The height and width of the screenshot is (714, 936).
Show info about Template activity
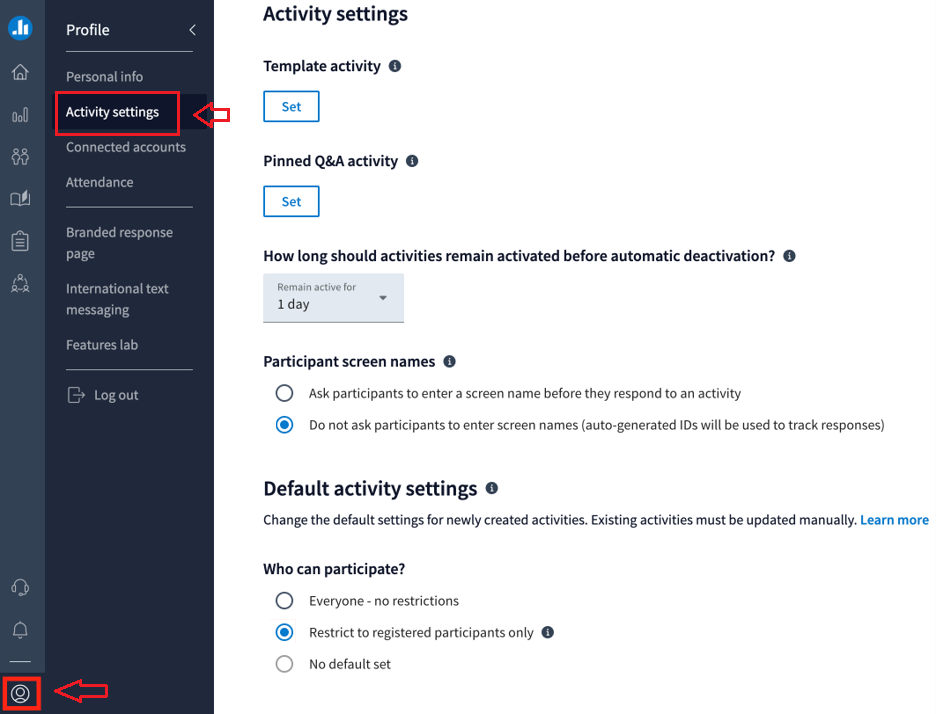coord(395,66)
